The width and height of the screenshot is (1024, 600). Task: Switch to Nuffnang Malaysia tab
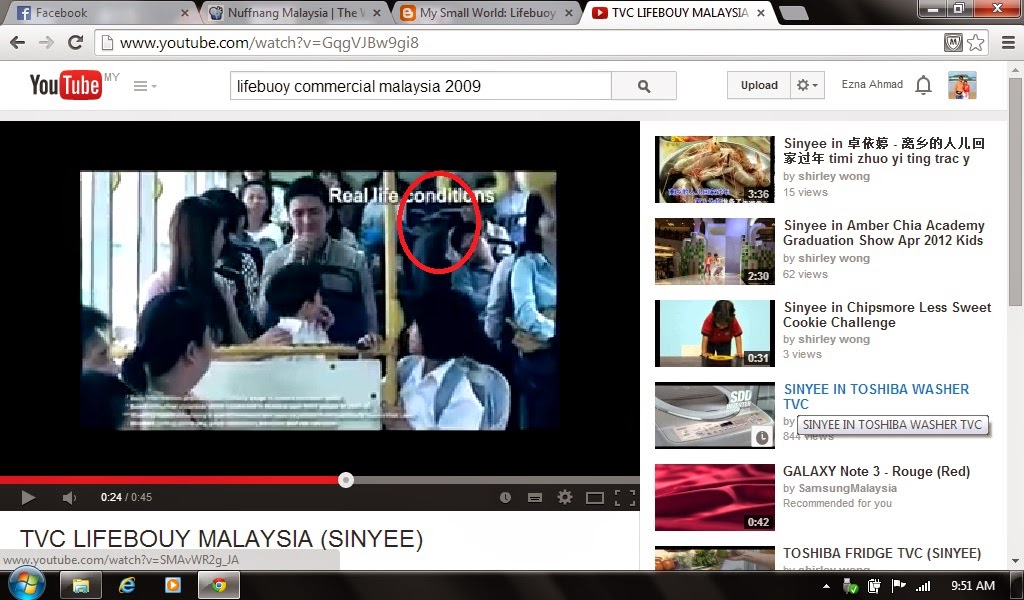pos(293,13)
